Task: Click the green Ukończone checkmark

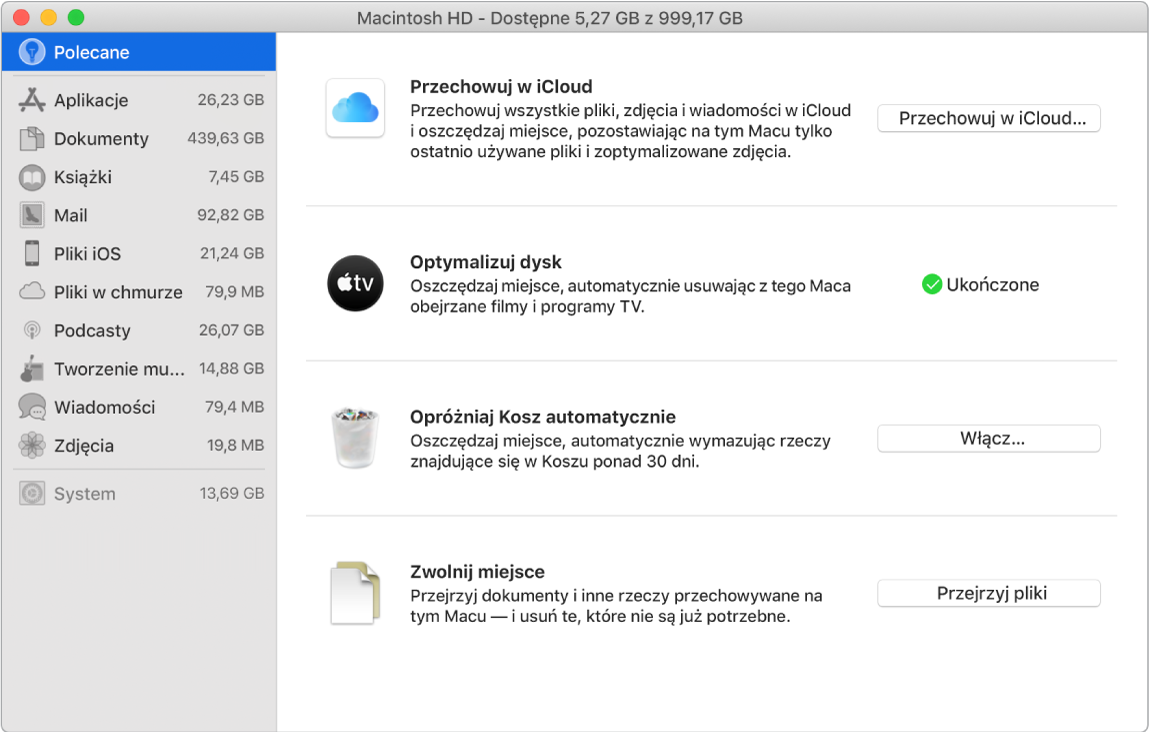Action: click(932, 284)
